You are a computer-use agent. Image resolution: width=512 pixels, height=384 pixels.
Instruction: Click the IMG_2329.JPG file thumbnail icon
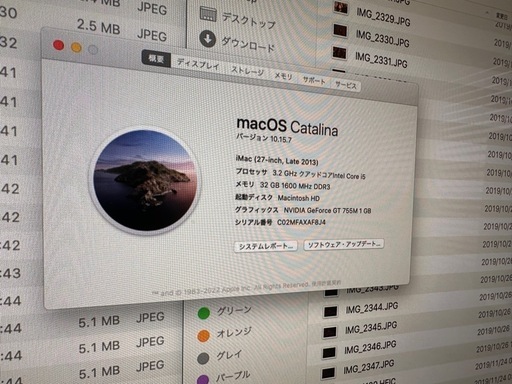[x=341, y=7]
